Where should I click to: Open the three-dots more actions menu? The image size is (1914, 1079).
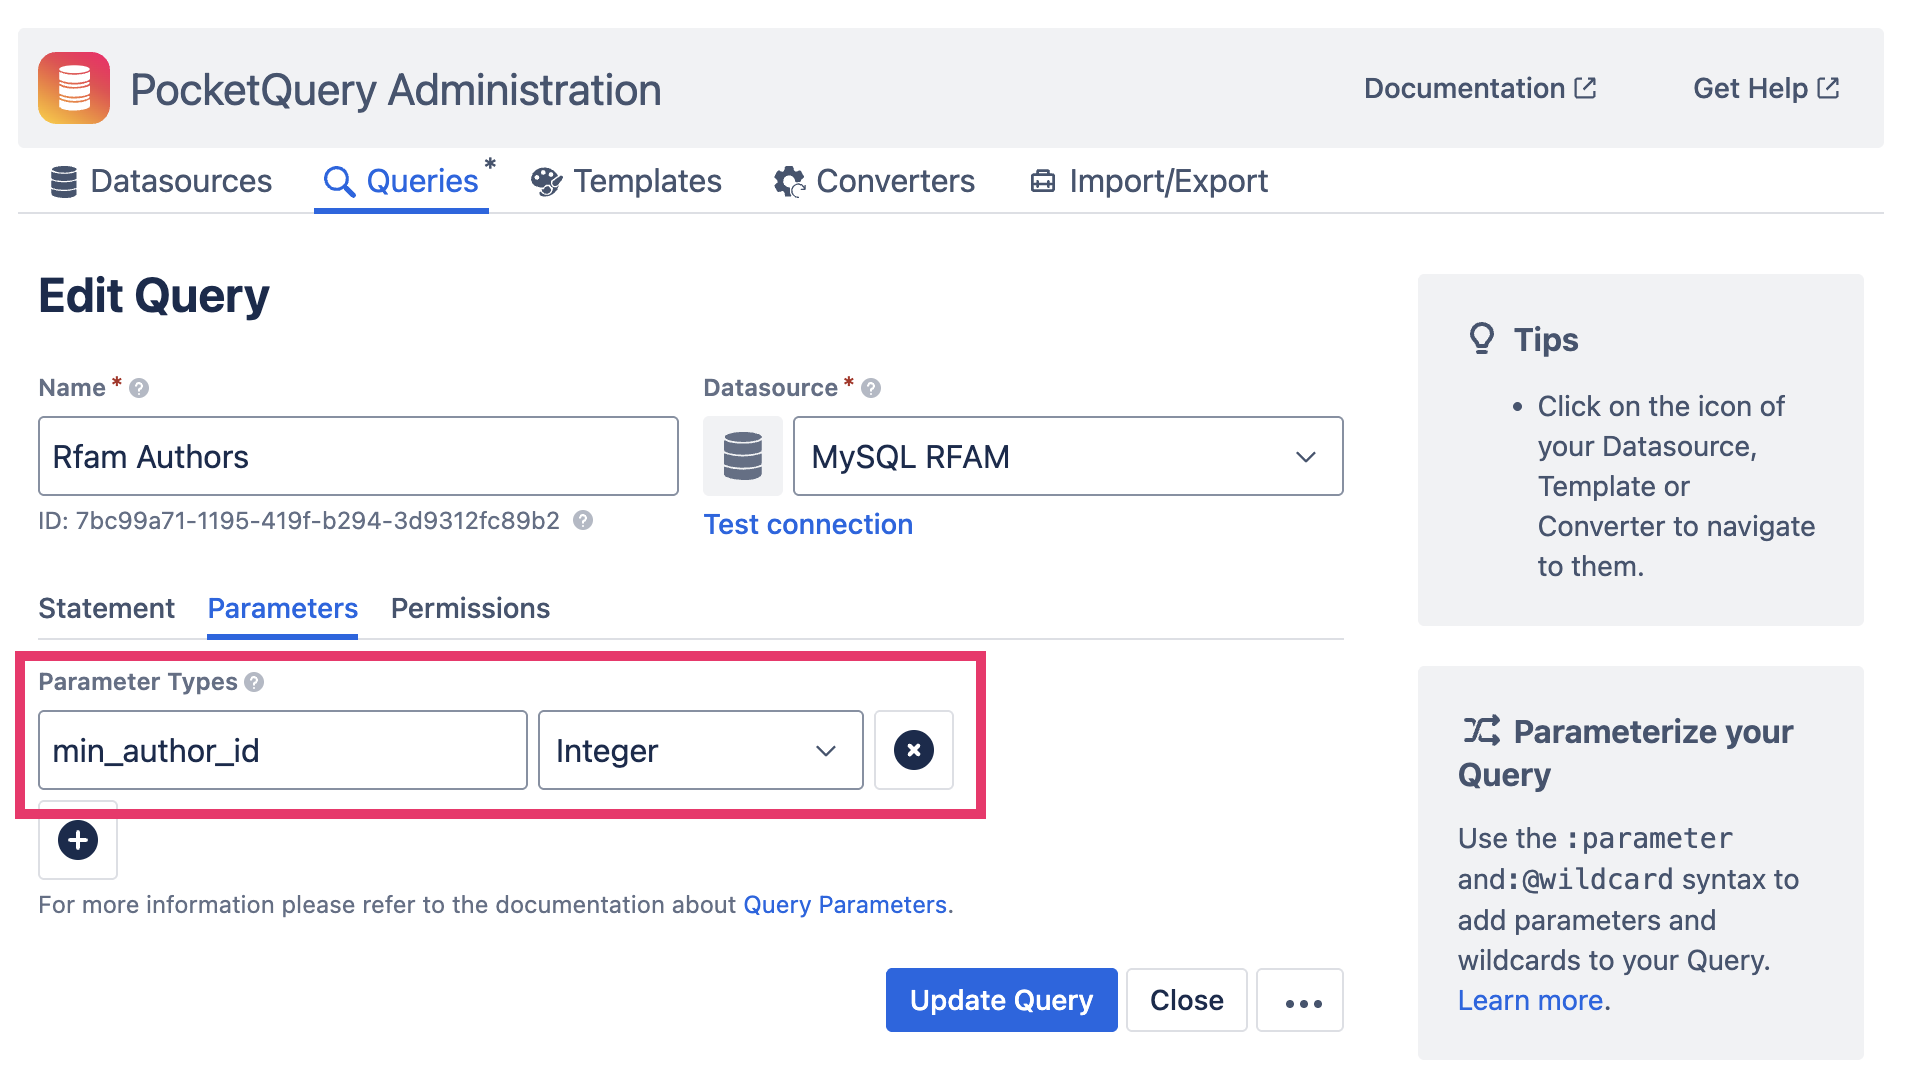1300,1000
